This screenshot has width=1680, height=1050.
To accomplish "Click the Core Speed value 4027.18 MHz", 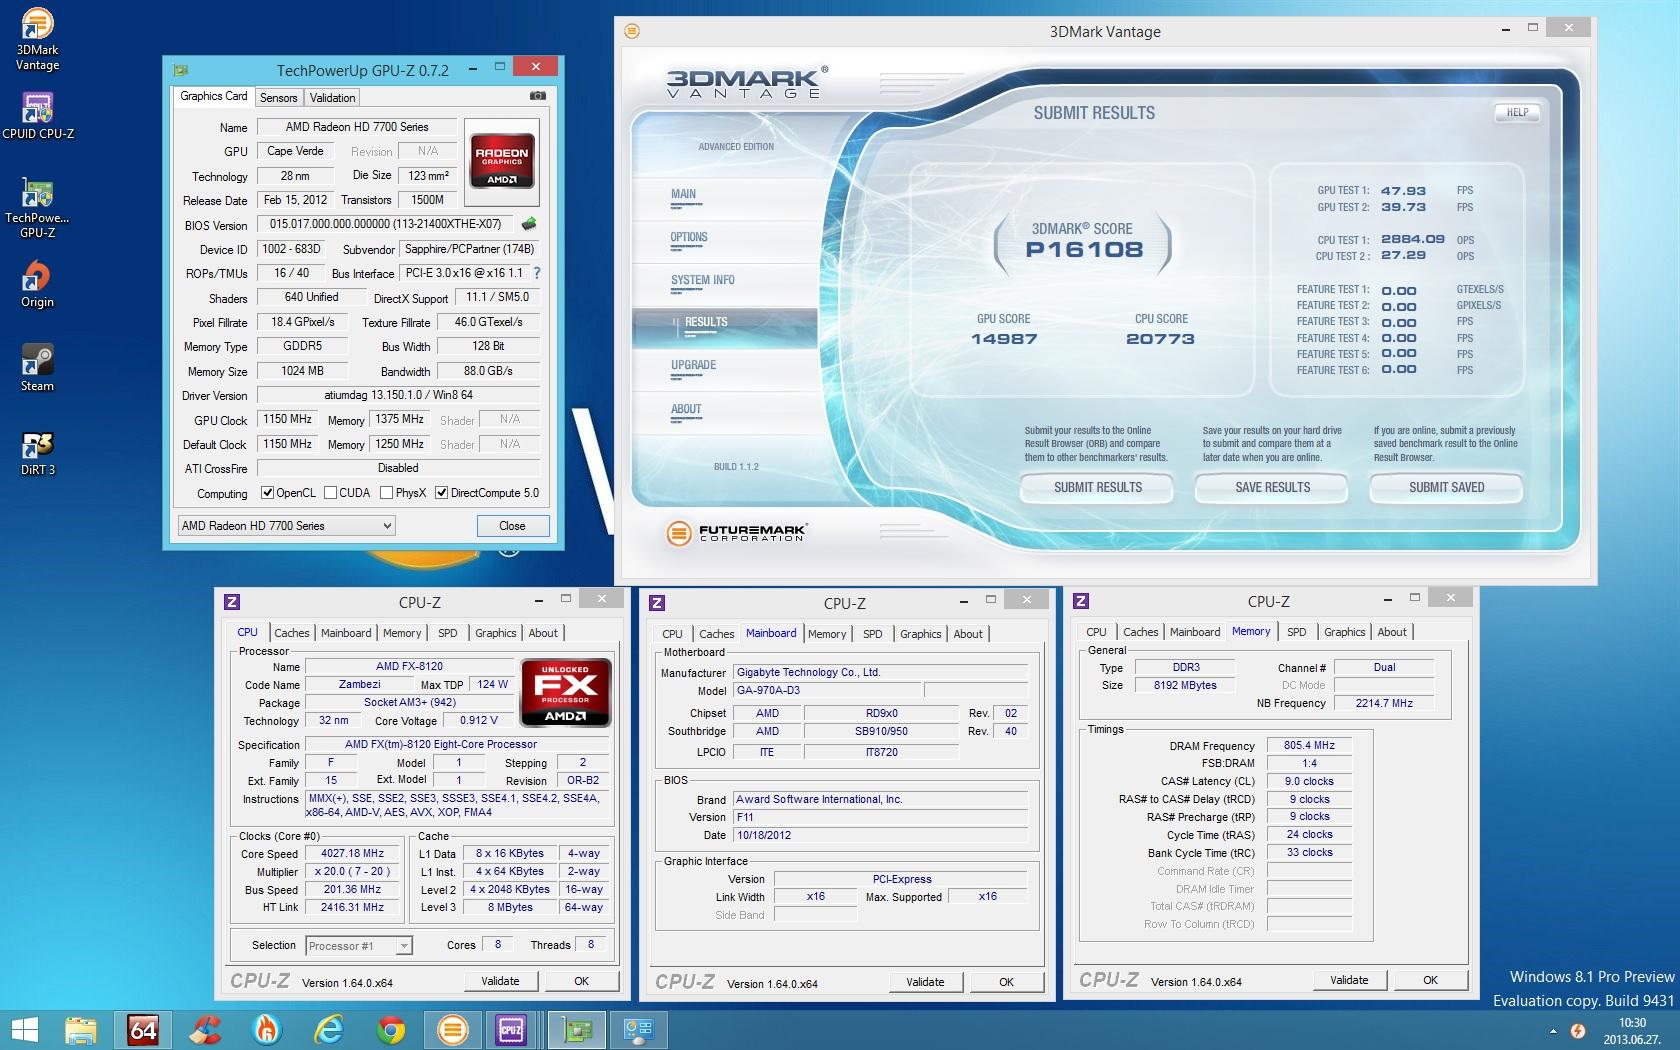I will tap(352, 854).
